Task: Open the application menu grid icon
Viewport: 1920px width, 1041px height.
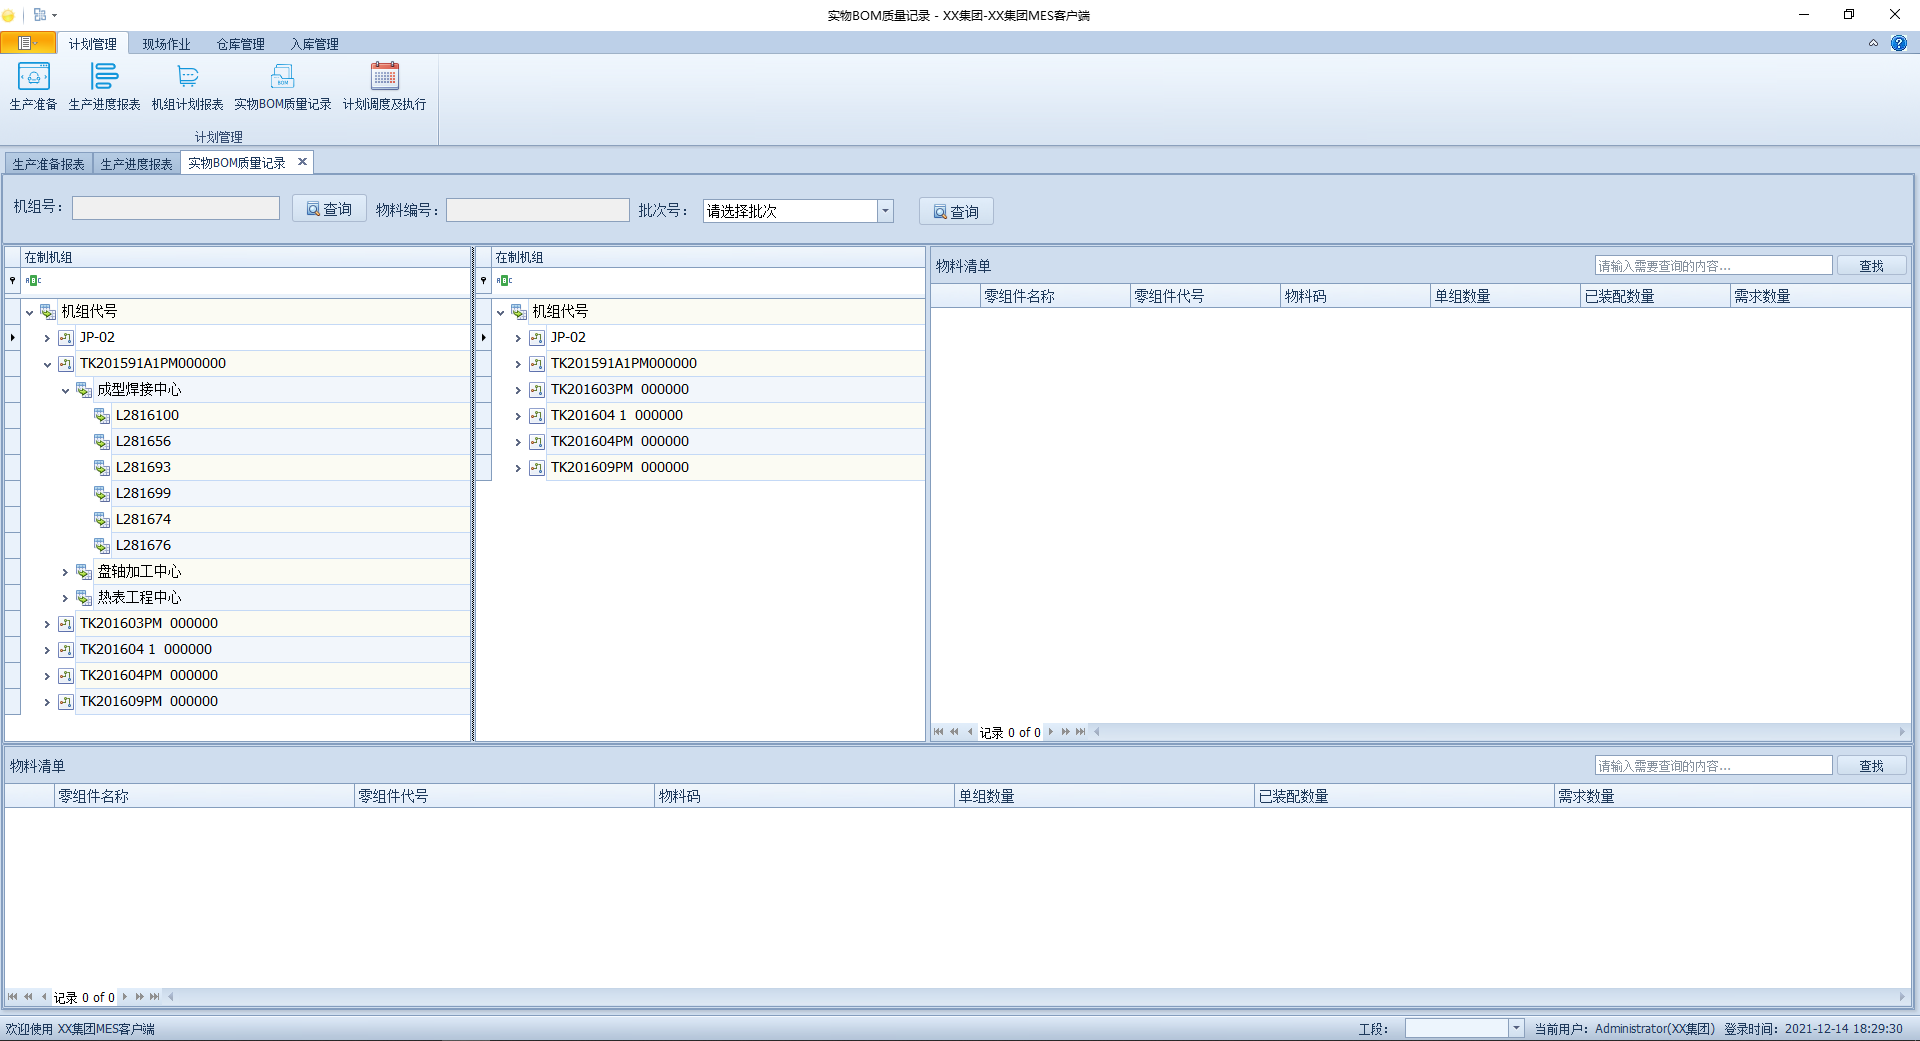Action: [x=40, y=14]
